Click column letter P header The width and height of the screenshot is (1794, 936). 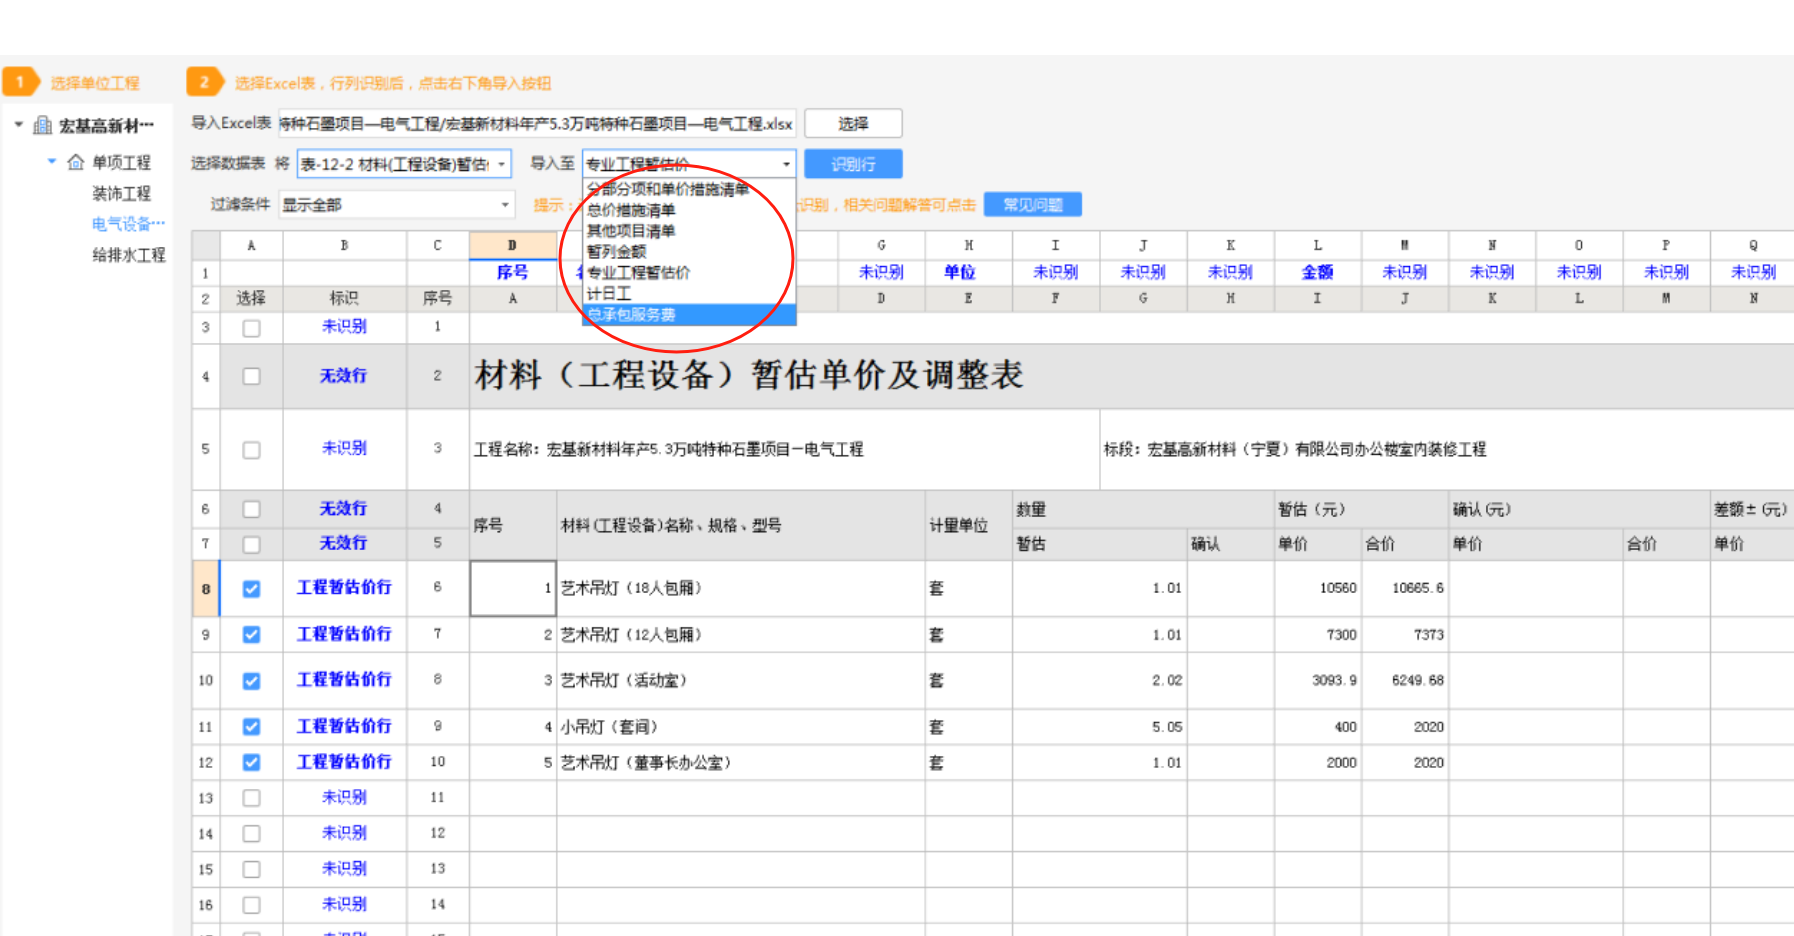click(1666, 245)
